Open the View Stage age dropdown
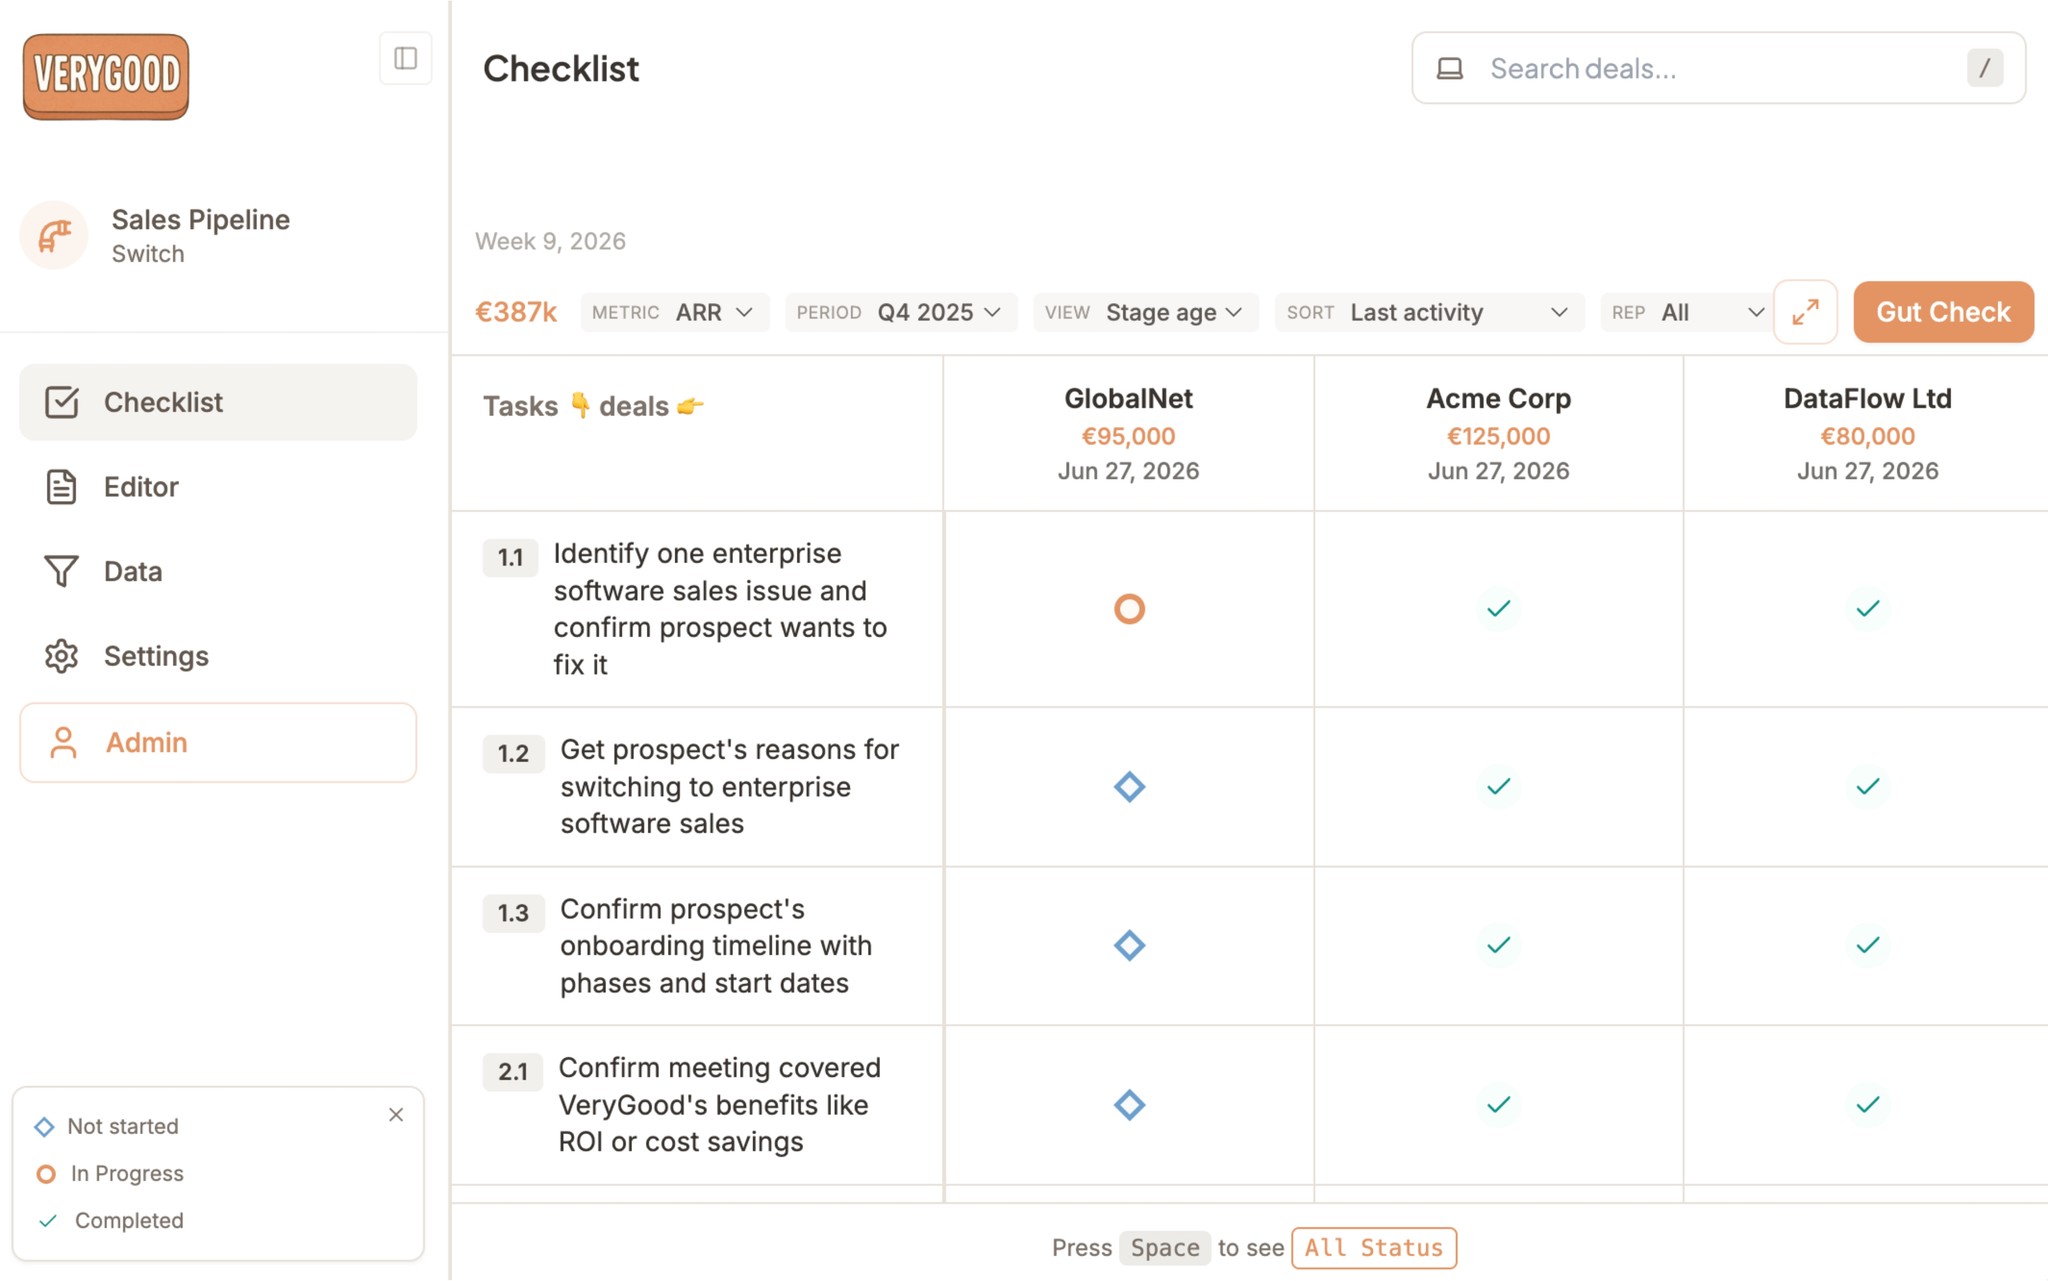This screenshot has width=2048, height=1281. click(1145, 313)
